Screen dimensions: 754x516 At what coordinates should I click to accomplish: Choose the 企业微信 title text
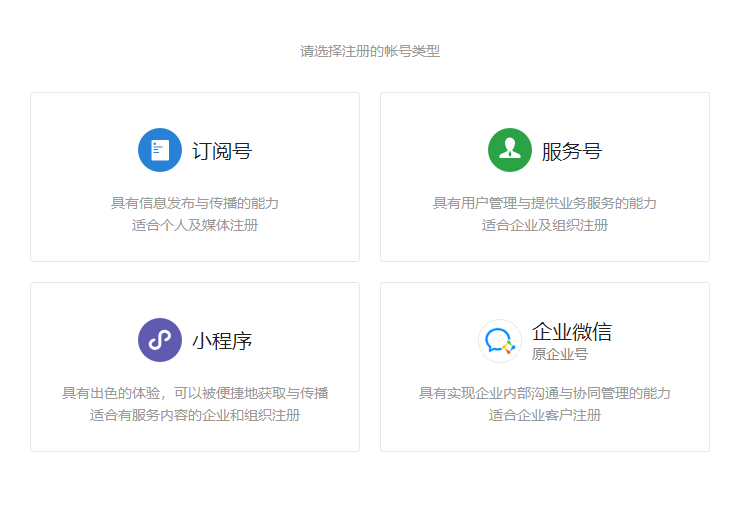coord(572,332)
